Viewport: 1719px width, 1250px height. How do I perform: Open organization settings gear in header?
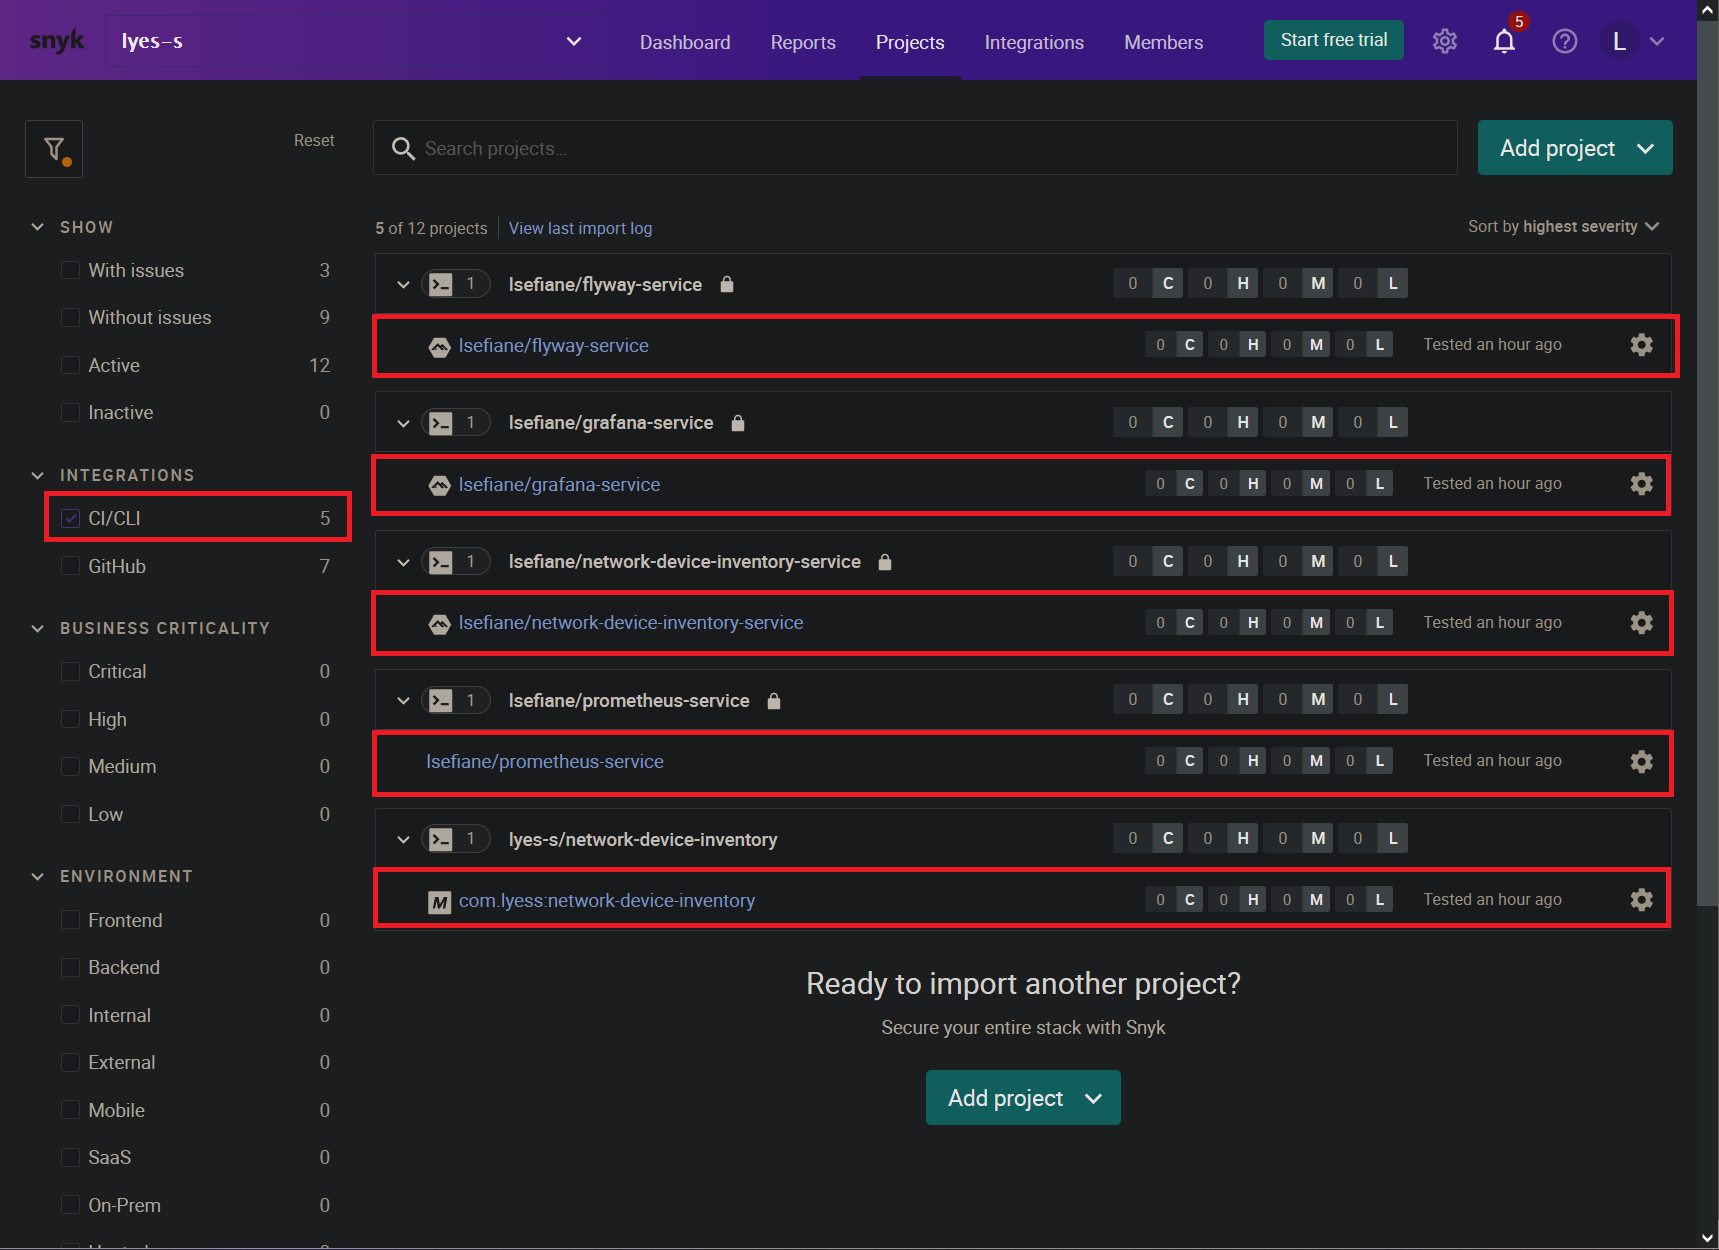tap(1444, 41)
